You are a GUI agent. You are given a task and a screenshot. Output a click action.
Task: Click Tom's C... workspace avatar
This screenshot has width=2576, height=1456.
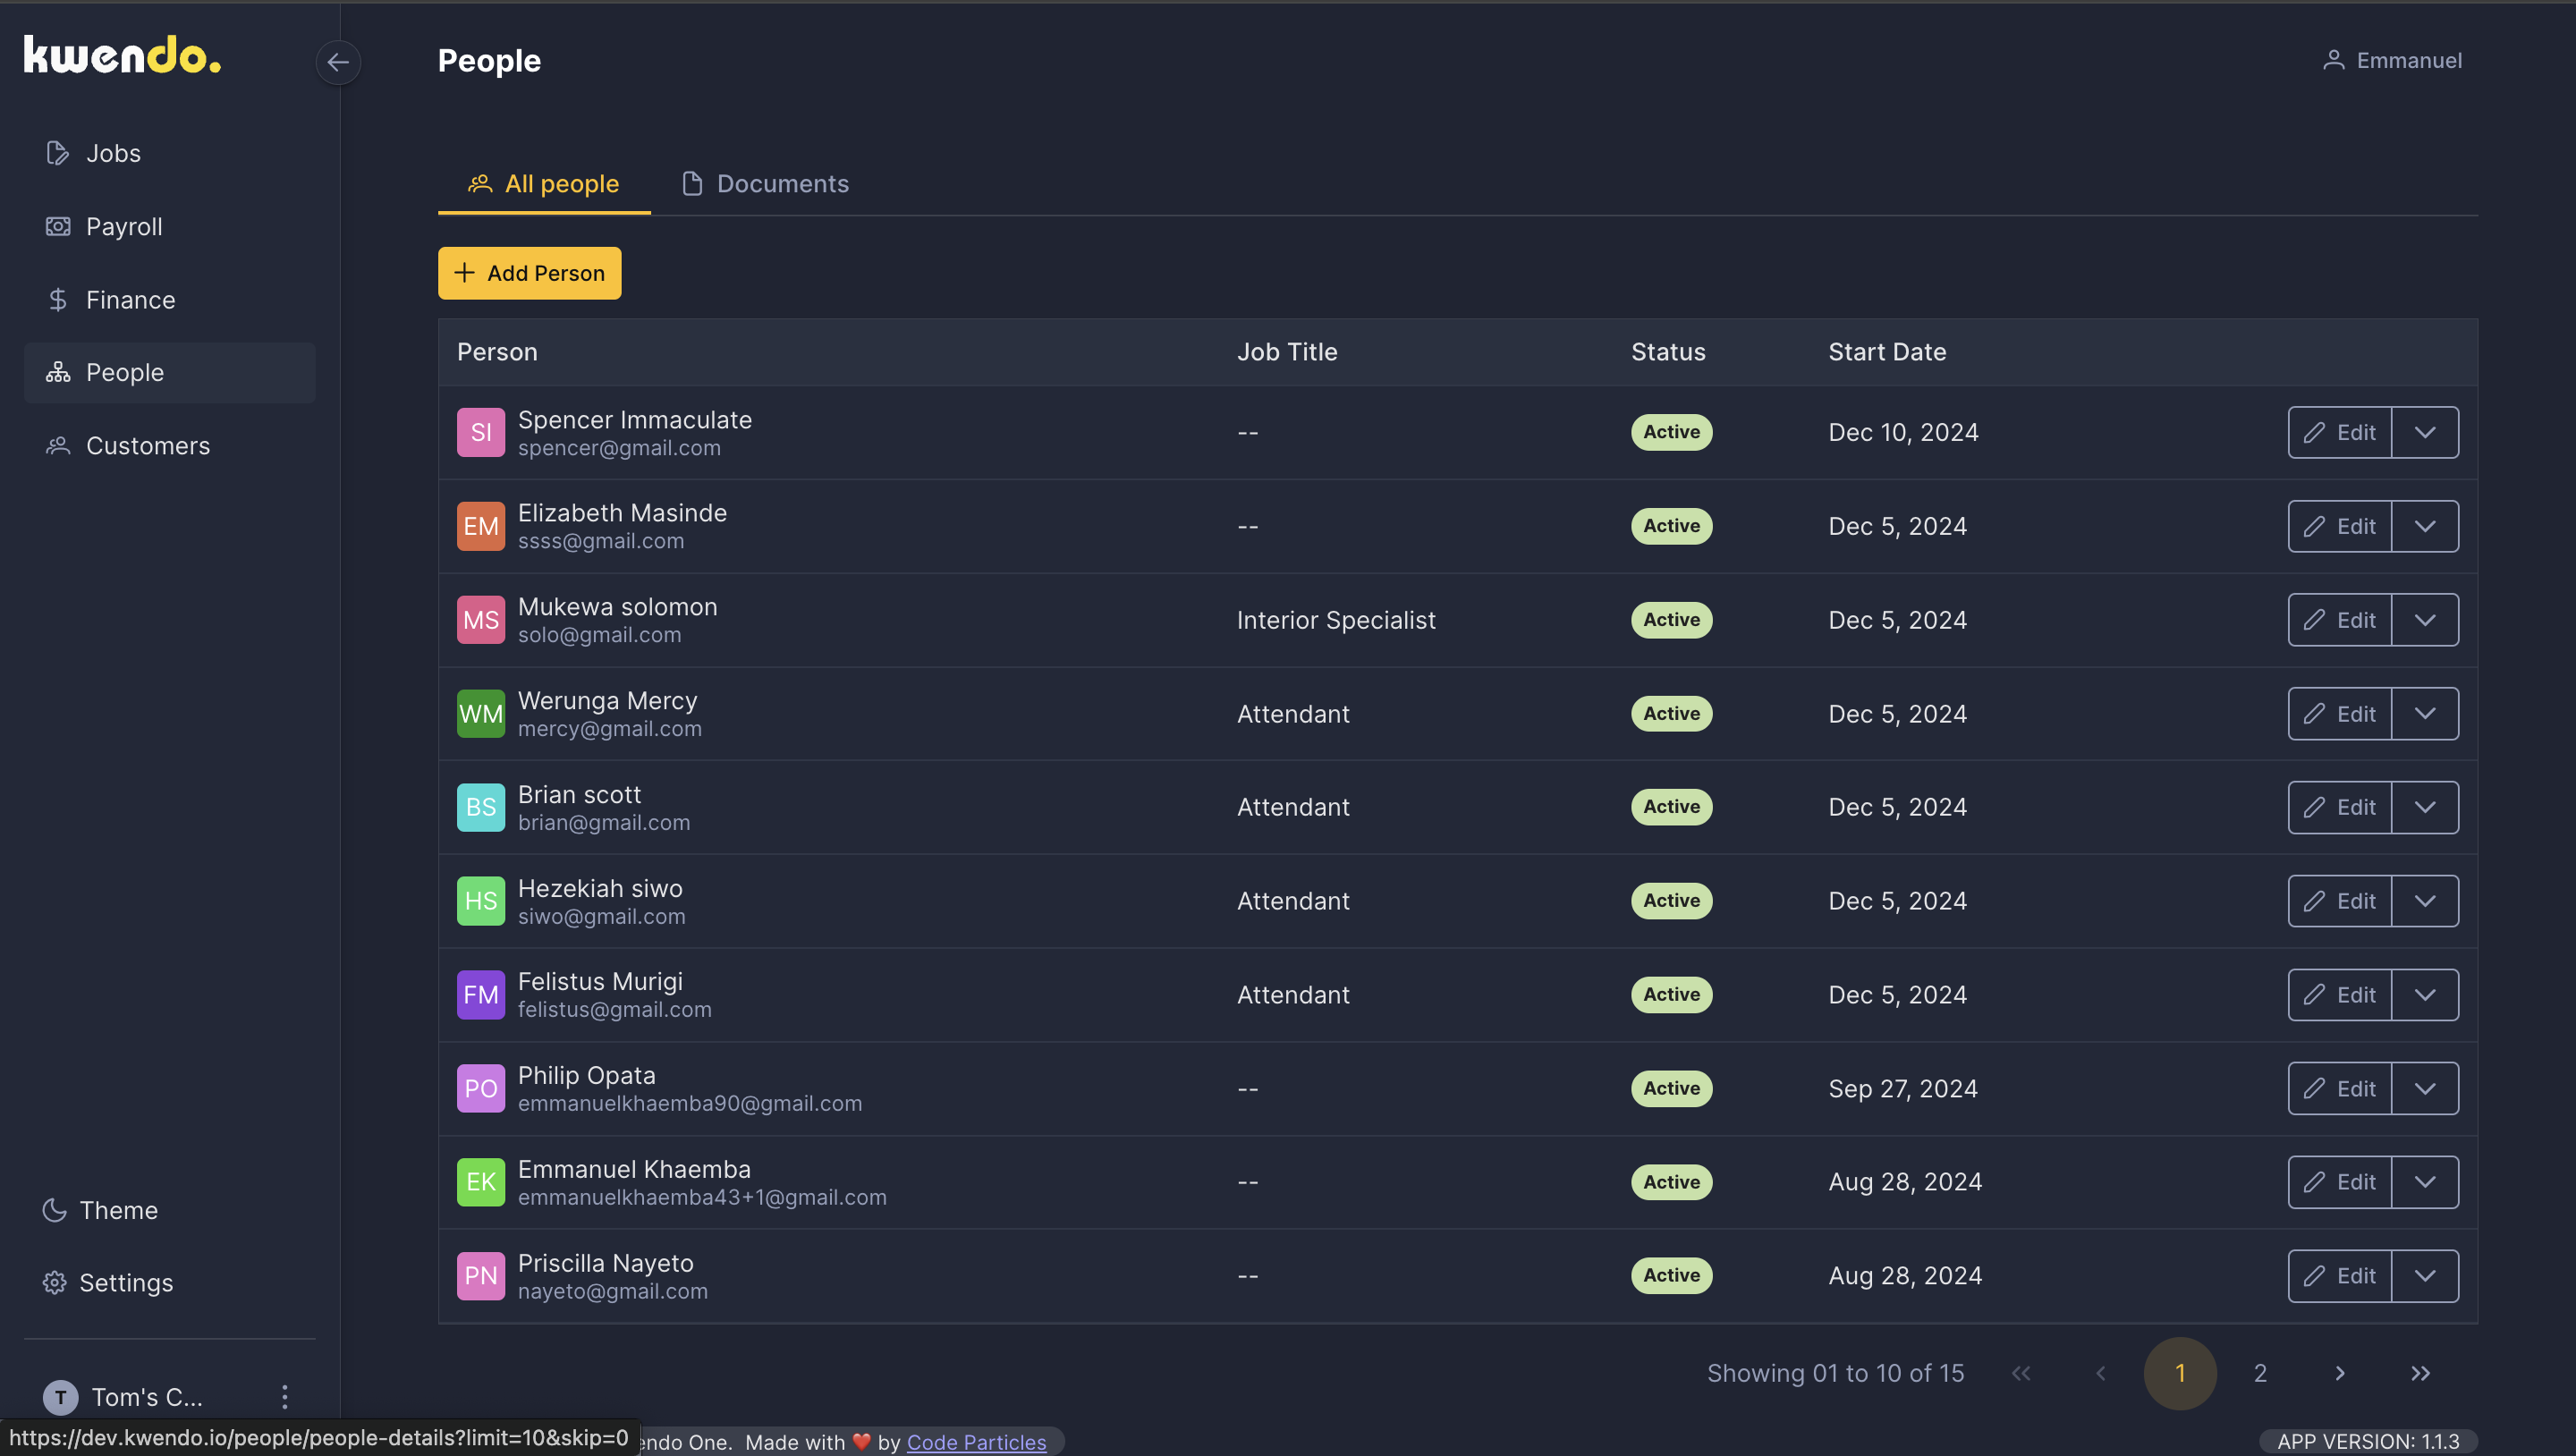[61, 1397]
